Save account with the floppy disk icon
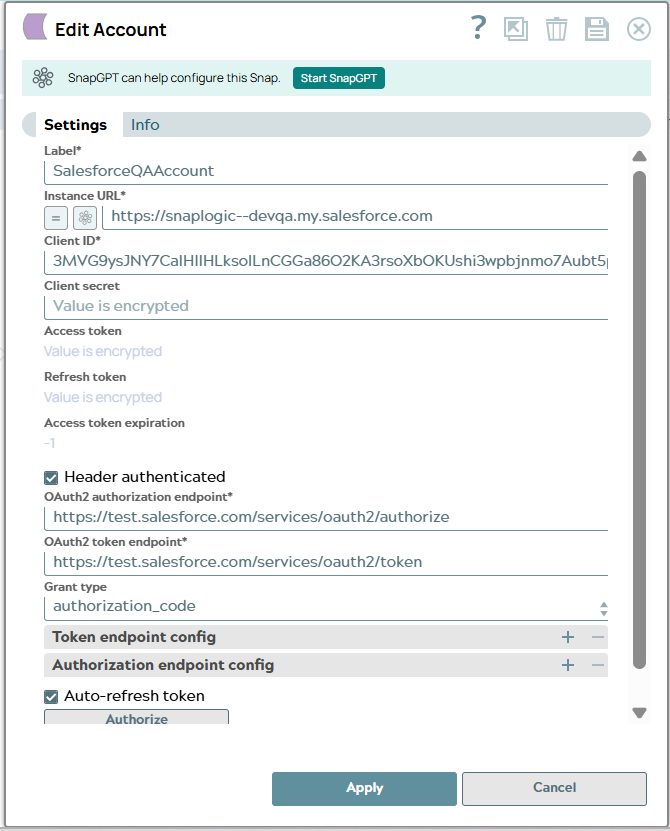The width and height of the screenshot is (670, 831). point(597,29)
